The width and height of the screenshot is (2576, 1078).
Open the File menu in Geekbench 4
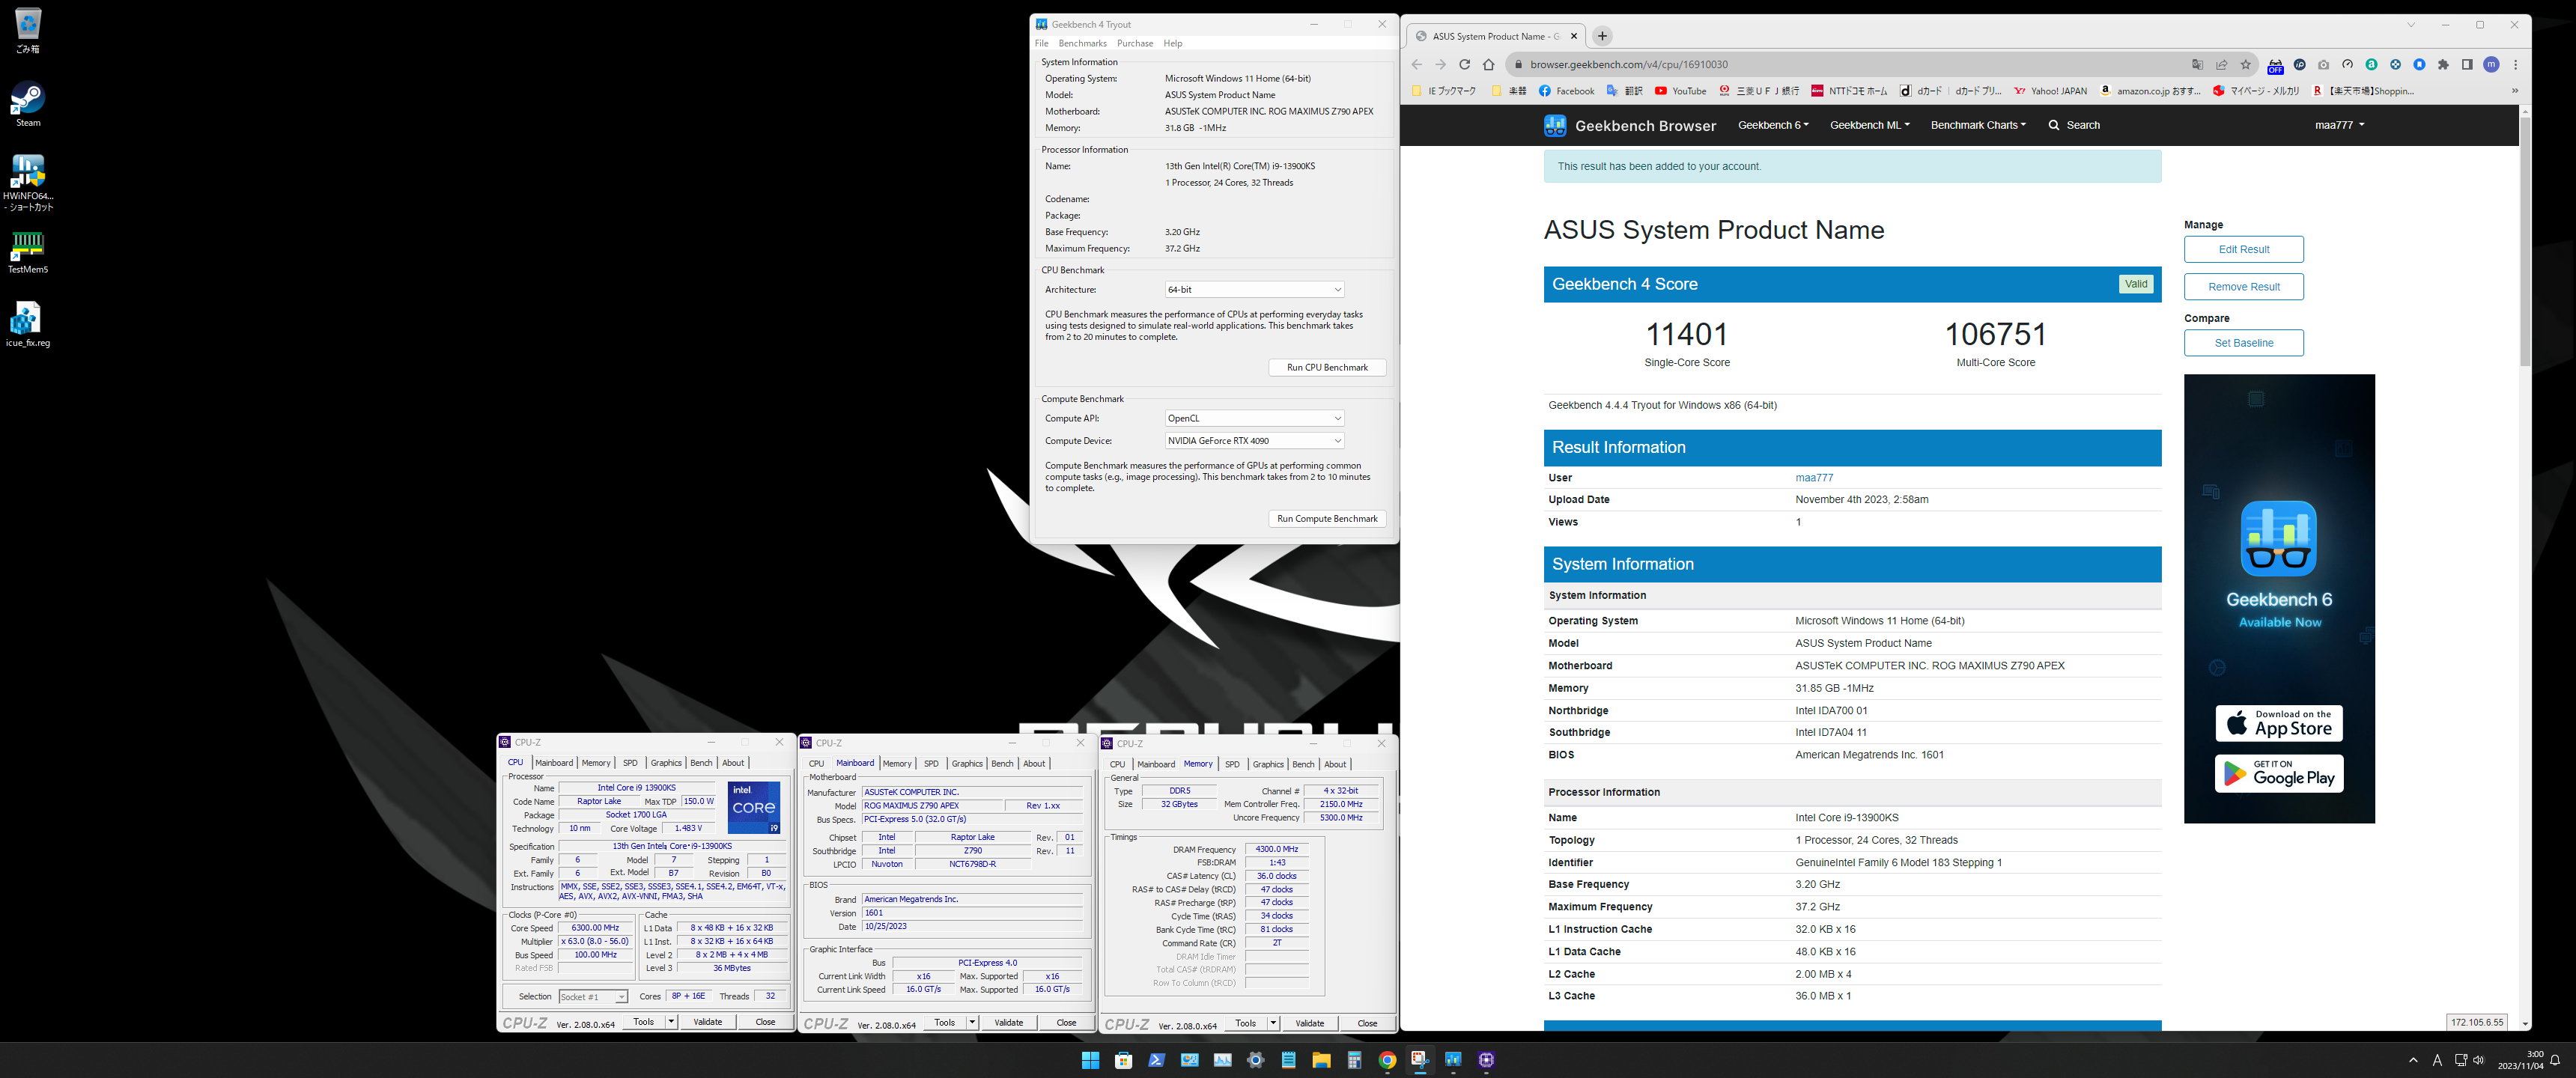1041,43
